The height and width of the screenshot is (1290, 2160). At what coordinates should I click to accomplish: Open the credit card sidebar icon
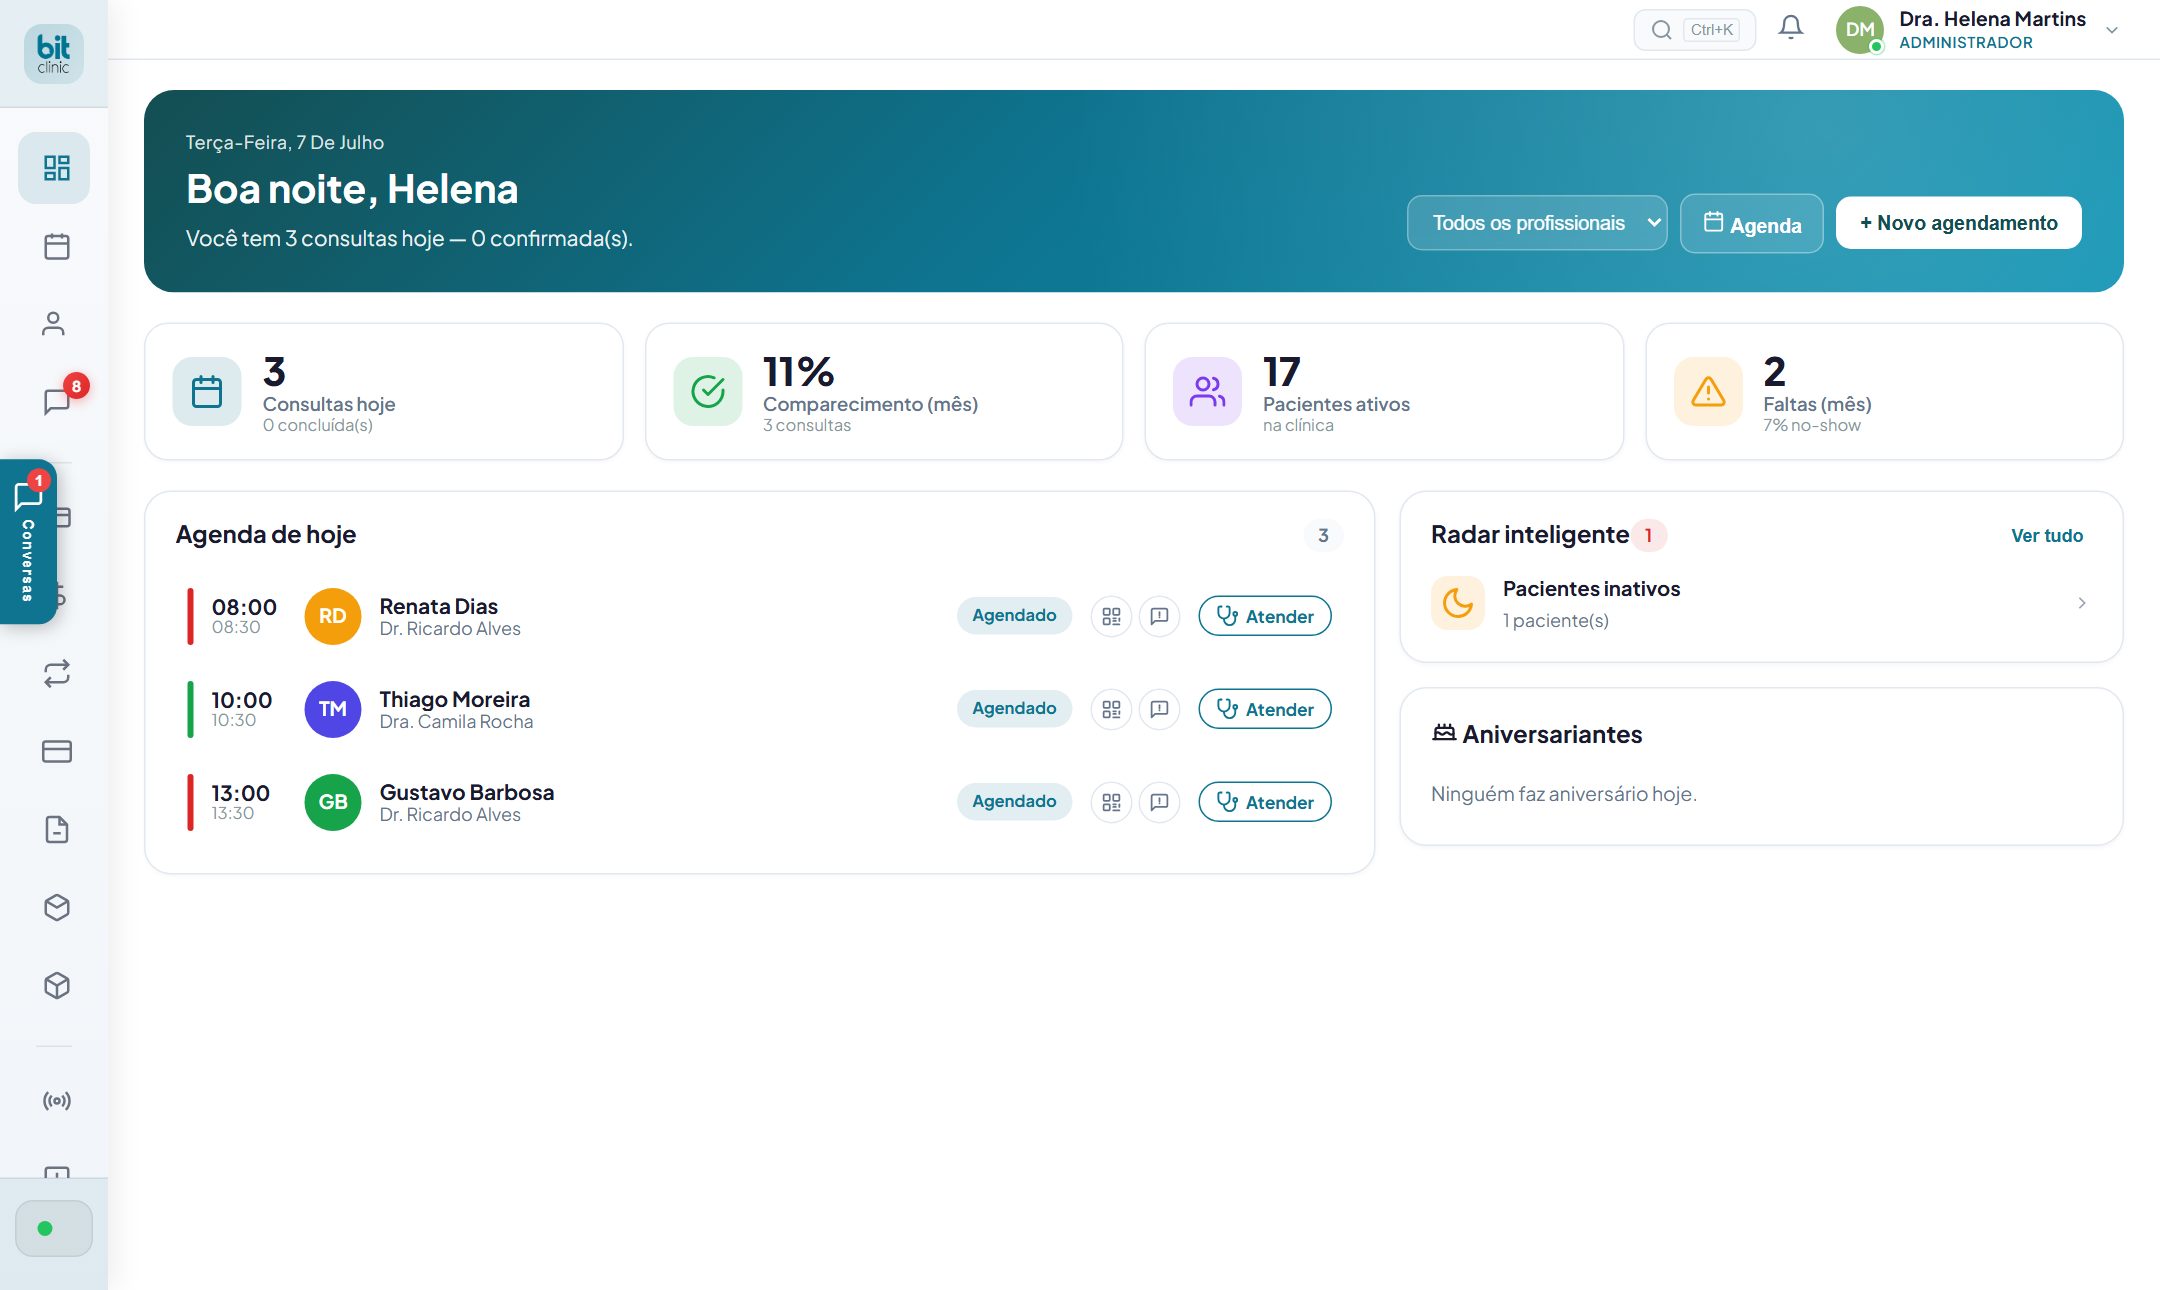(x=57, y=751)
